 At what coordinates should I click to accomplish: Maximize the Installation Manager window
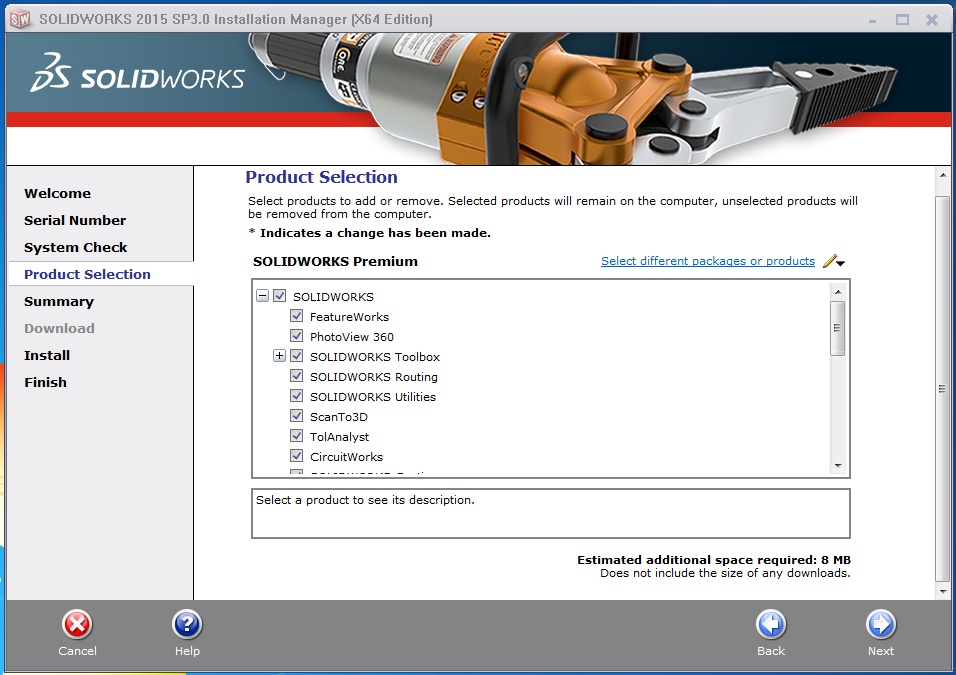[902, 20]
